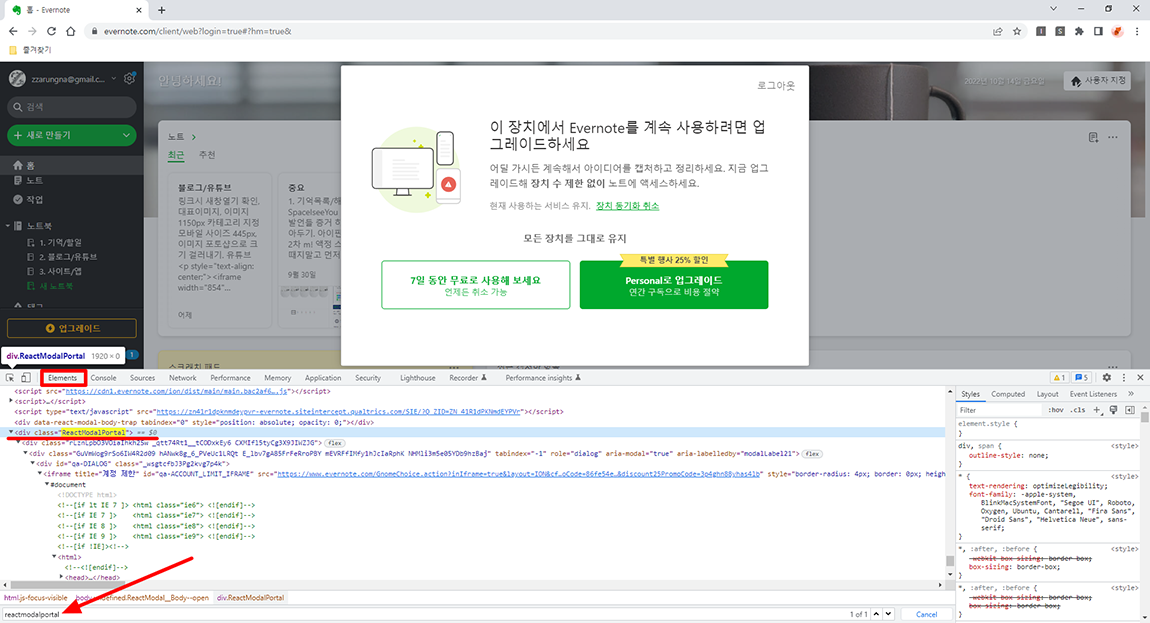1150x623 pixels.
Task: Show more Styles pane tabs chevron
Action: (x=1131, y=394)
